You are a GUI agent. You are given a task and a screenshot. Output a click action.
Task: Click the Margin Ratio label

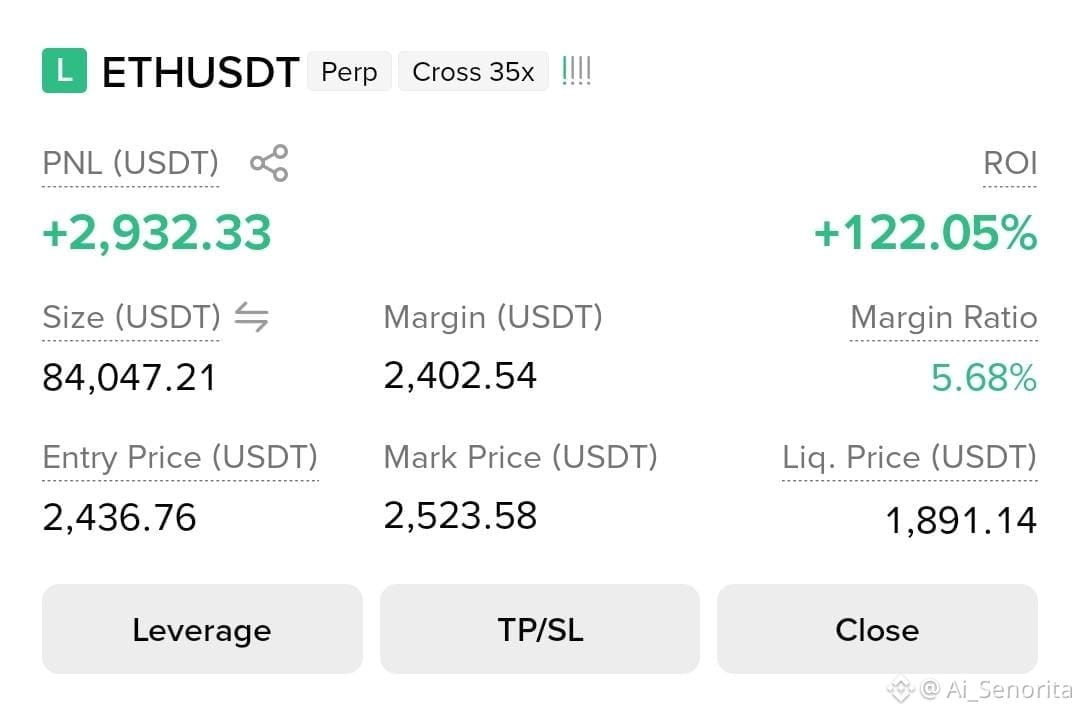pos(944,317)
